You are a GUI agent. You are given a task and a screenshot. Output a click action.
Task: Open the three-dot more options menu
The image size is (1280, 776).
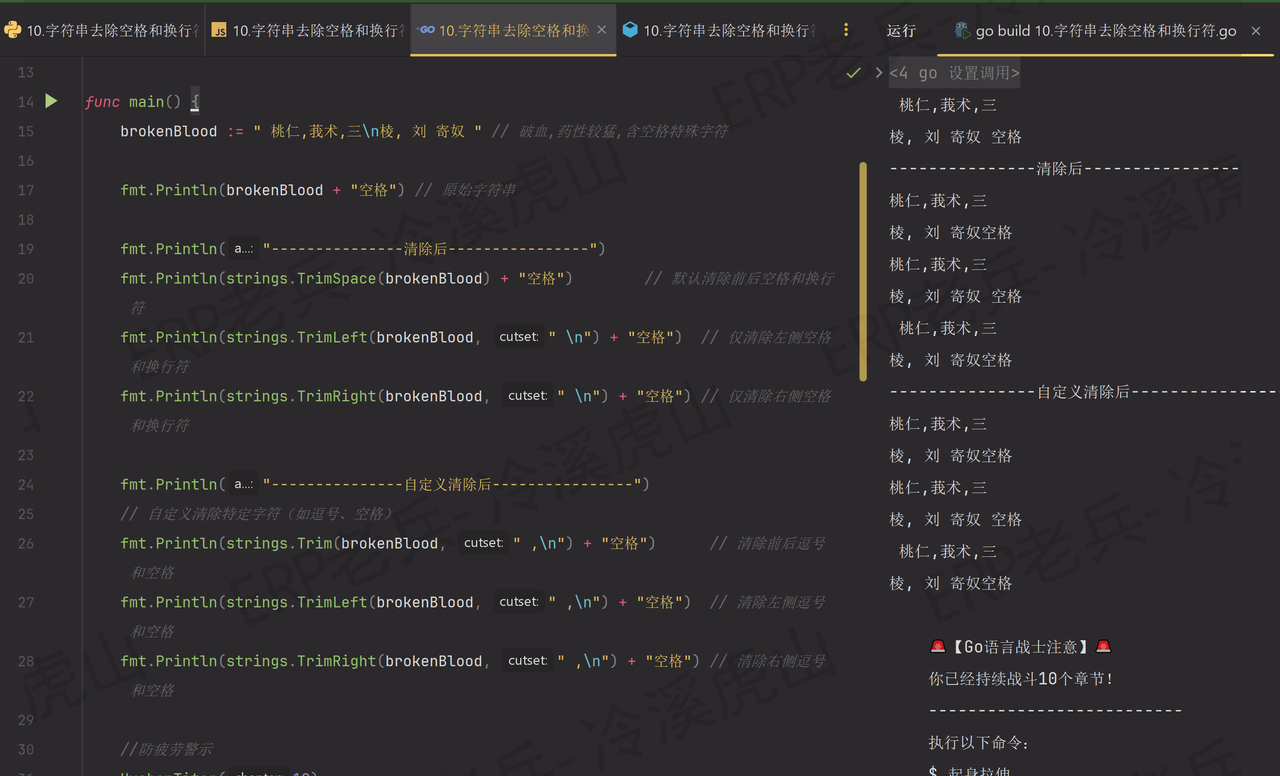tap(846, 30)
